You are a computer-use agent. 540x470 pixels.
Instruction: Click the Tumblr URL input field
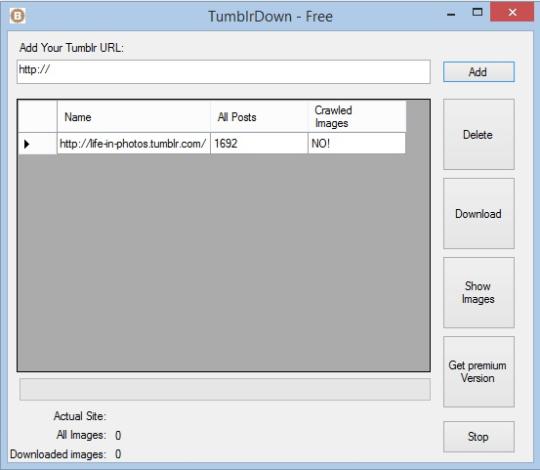(x=224, y=72)
